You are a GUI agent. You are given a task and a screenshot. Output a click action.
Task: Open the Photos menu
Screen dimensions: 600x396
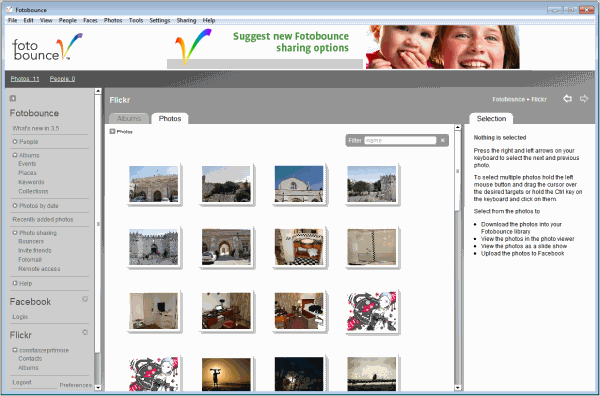coord(113,20)
